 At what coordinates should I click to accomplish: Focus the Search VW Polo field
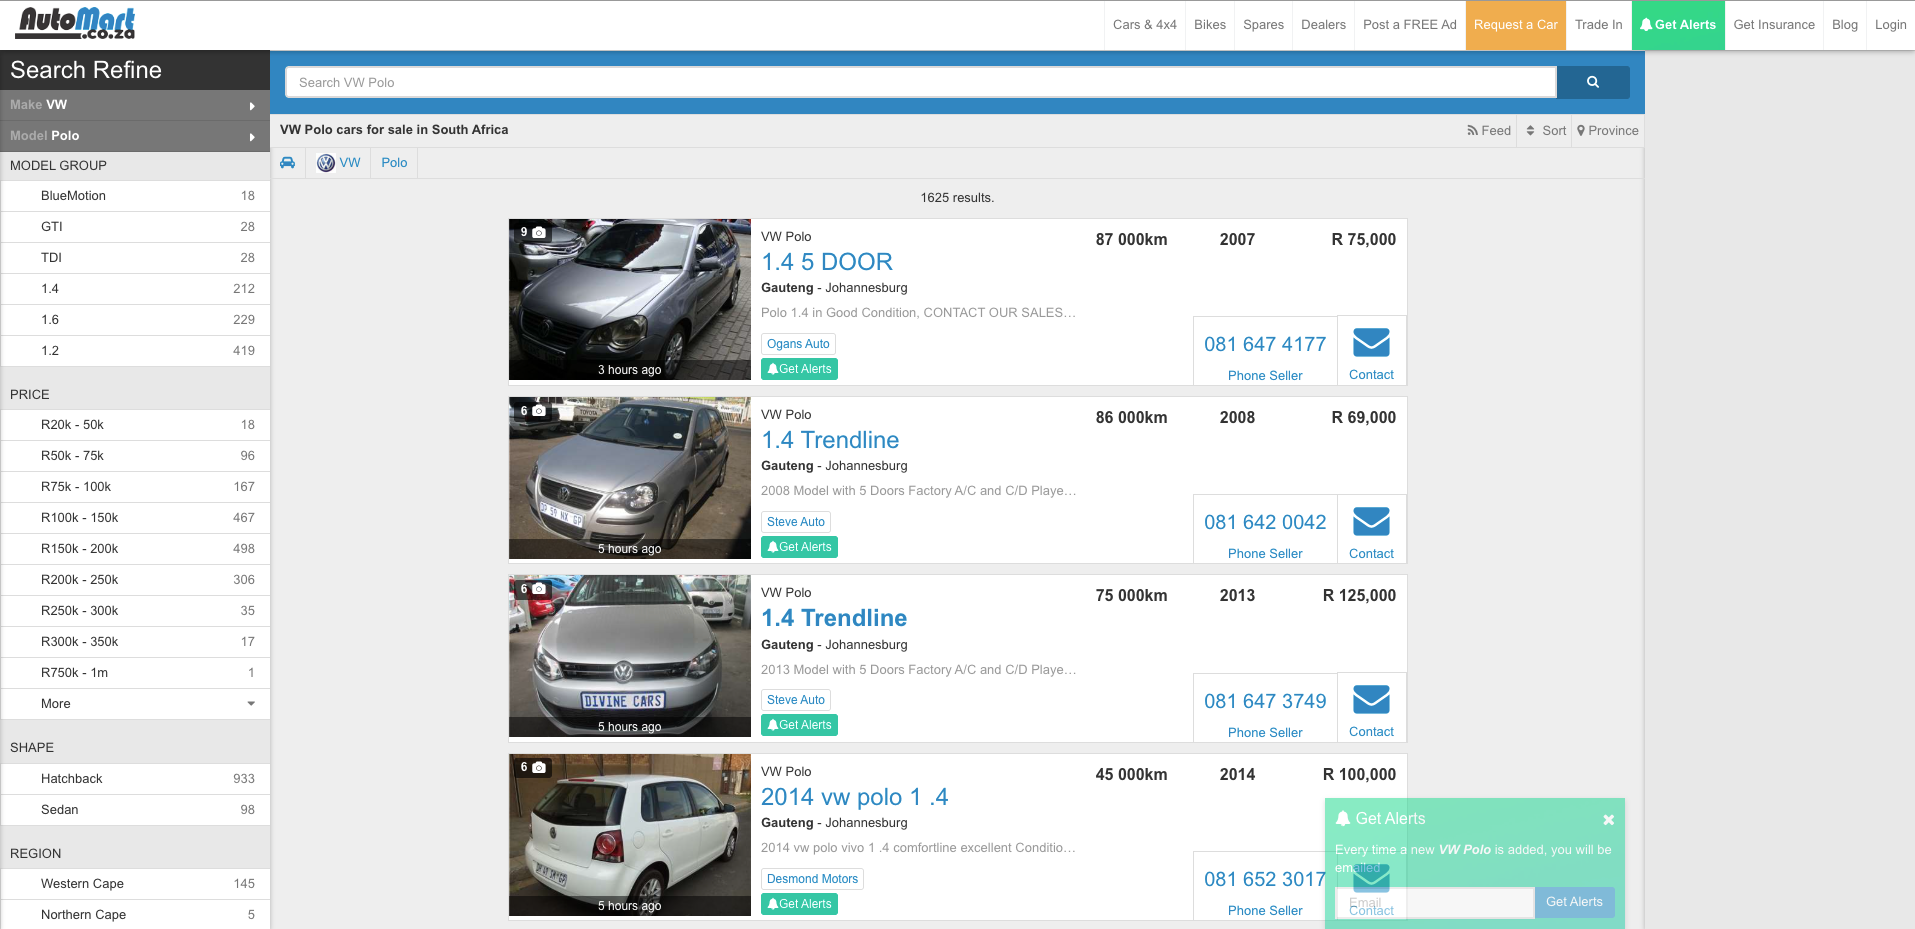coord(921,82)
